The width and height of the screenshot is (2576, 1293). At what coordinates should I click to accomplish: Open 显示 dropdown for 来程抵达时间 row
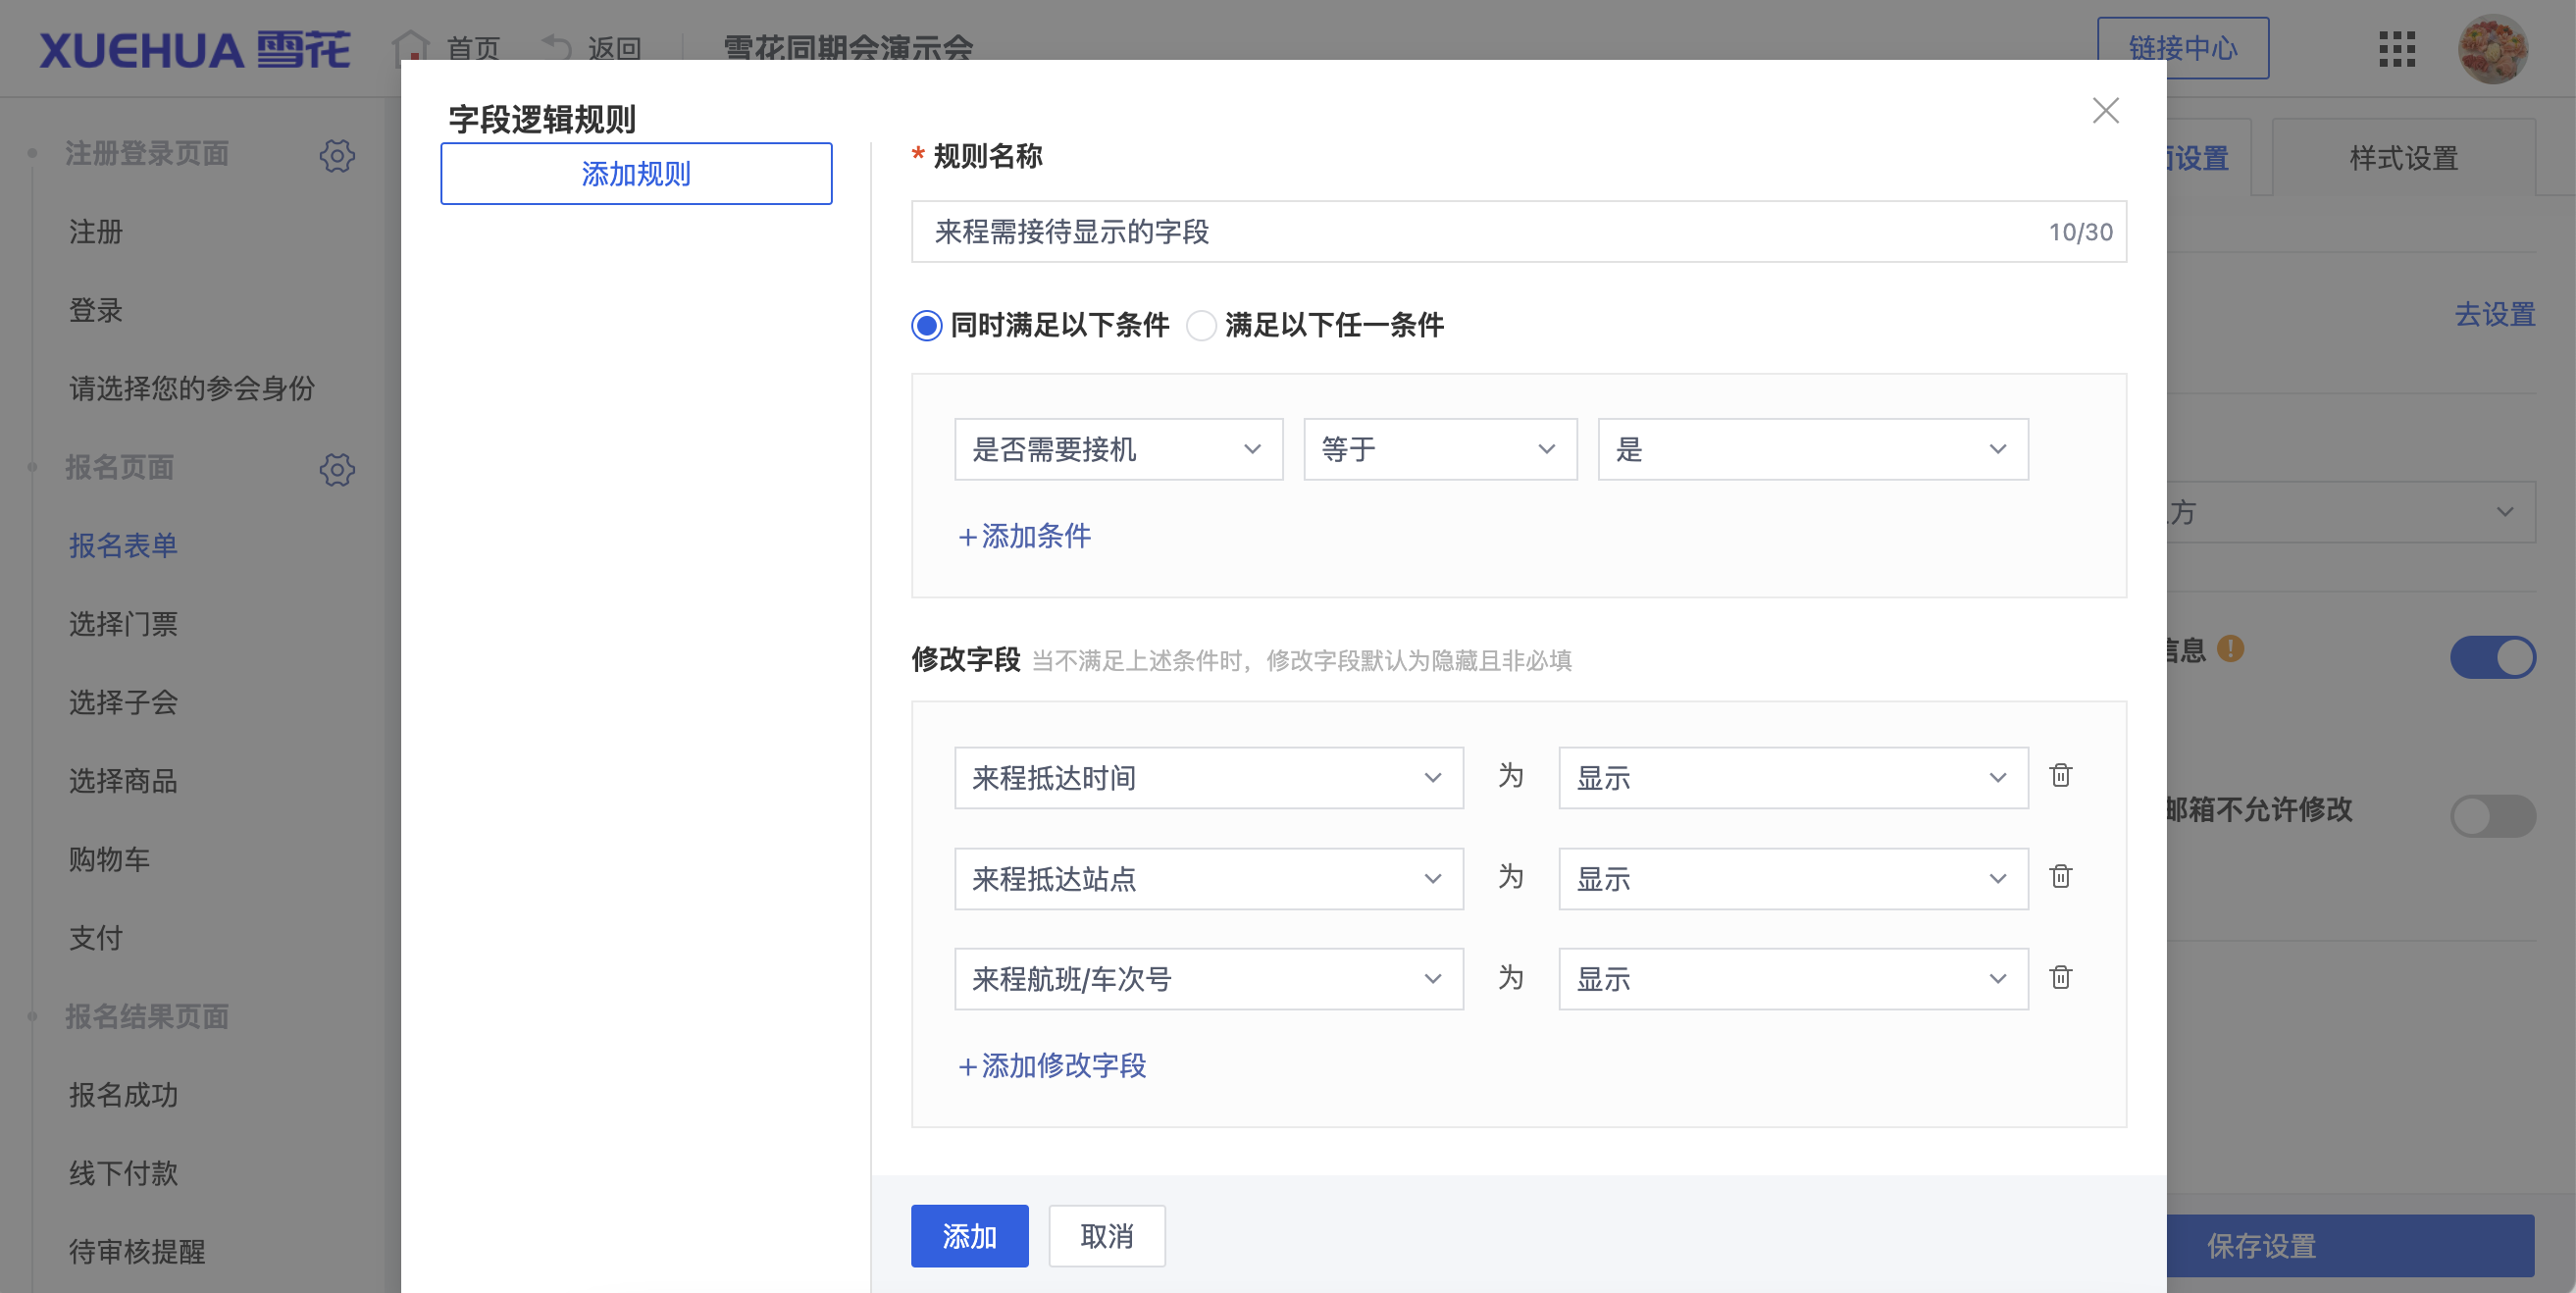click(1792, 777)
